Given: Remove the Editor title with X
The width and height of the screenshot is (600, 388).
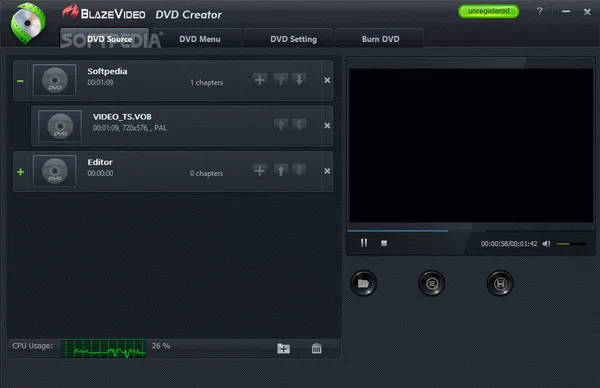Looking at the screenshot, I should click(327, 171).
